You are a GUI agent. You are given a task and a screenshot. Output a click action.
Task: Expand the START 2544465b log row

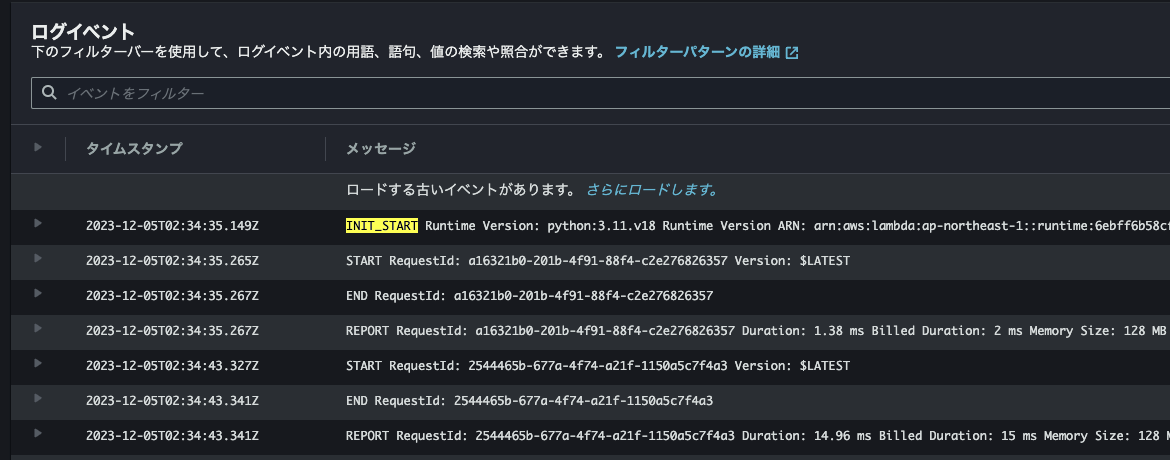coord(38,364)
